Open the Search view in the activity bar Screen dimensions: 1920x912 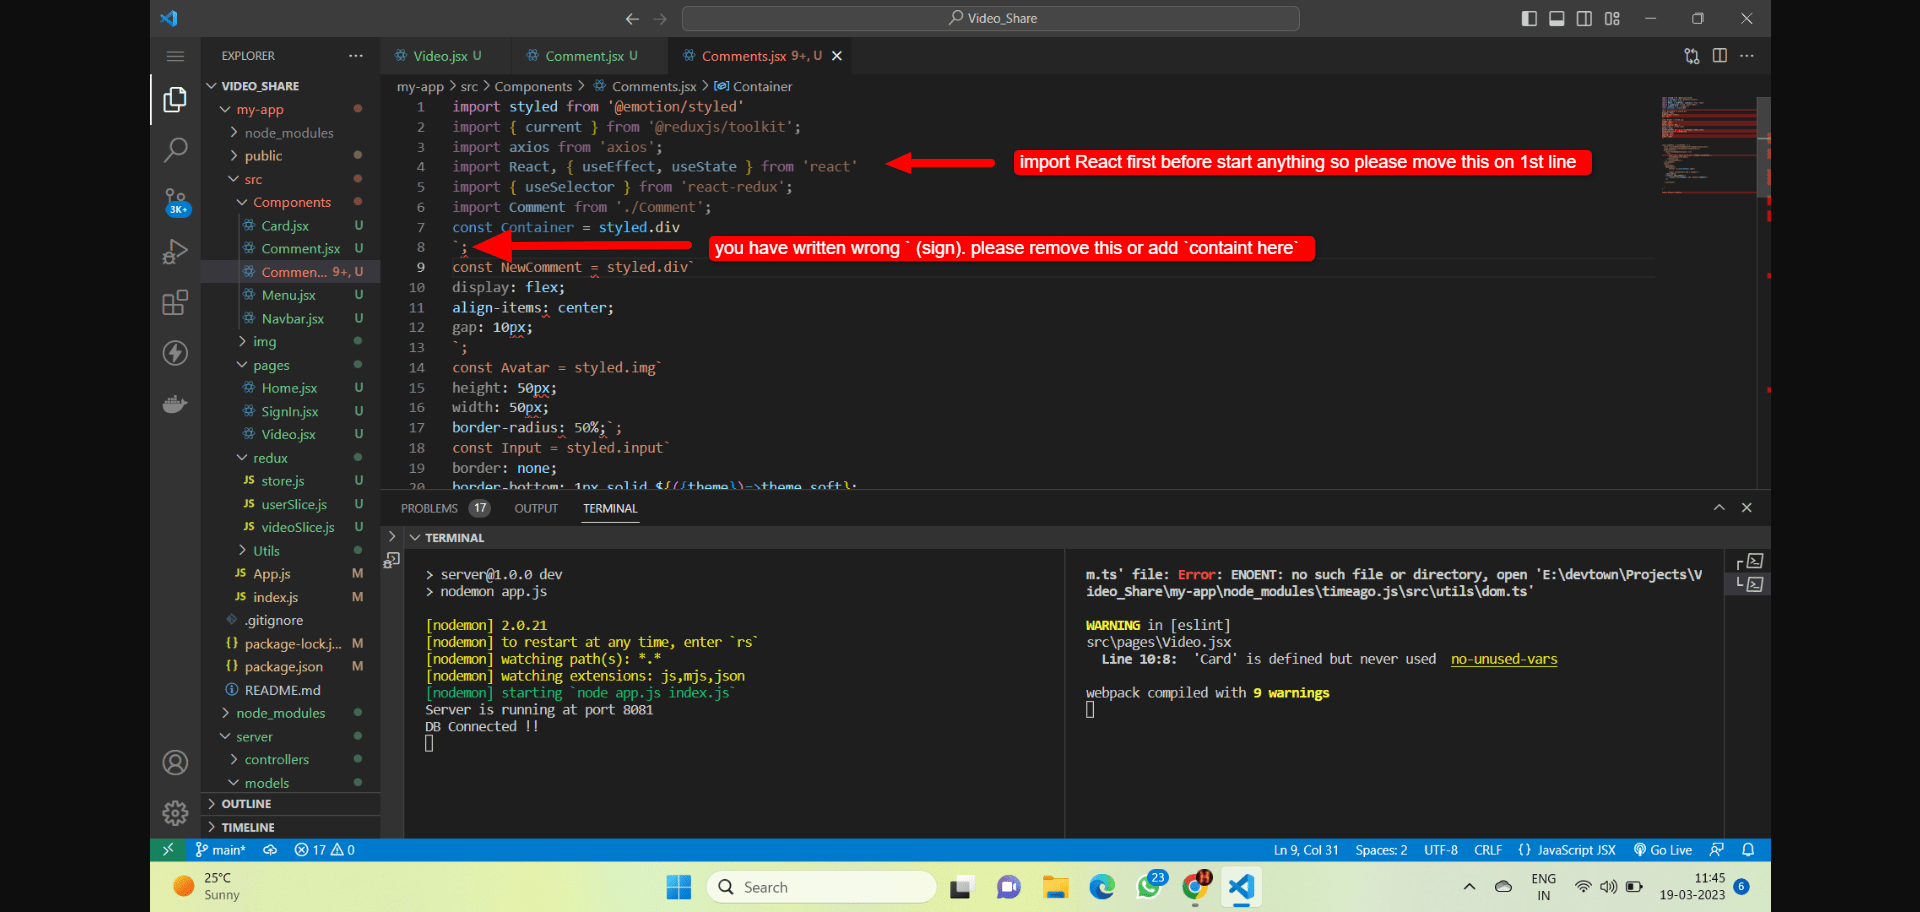[x=176, y=149]
